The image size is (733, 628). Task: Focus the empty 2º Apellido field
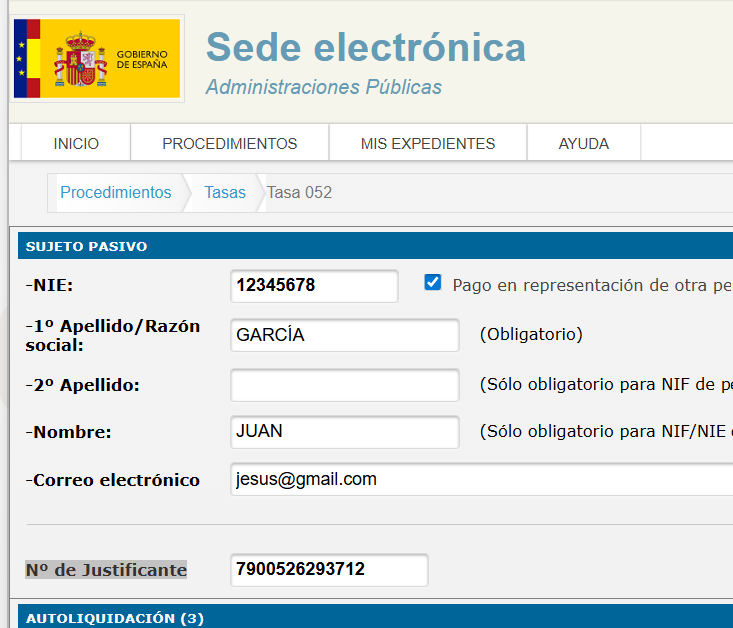point(345,385)
